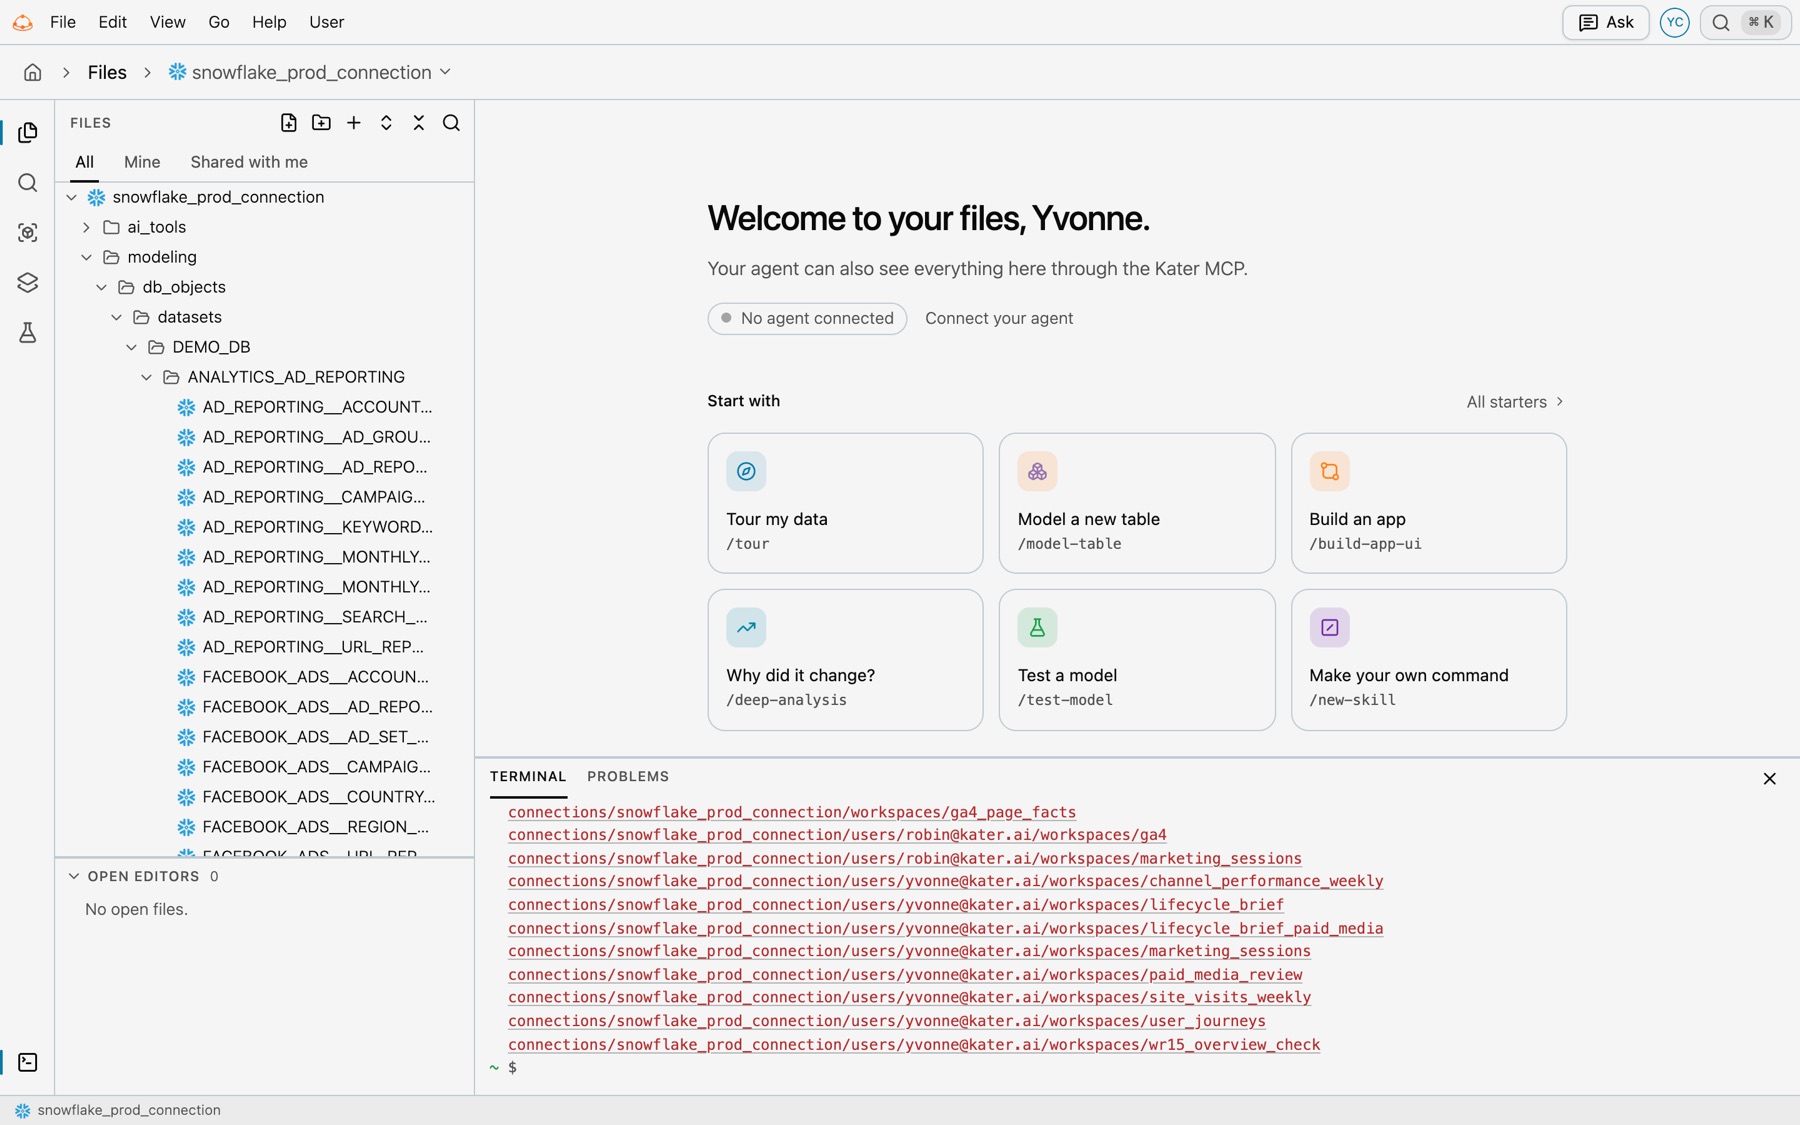Switch to the Mine files tab

pos(142,162)
